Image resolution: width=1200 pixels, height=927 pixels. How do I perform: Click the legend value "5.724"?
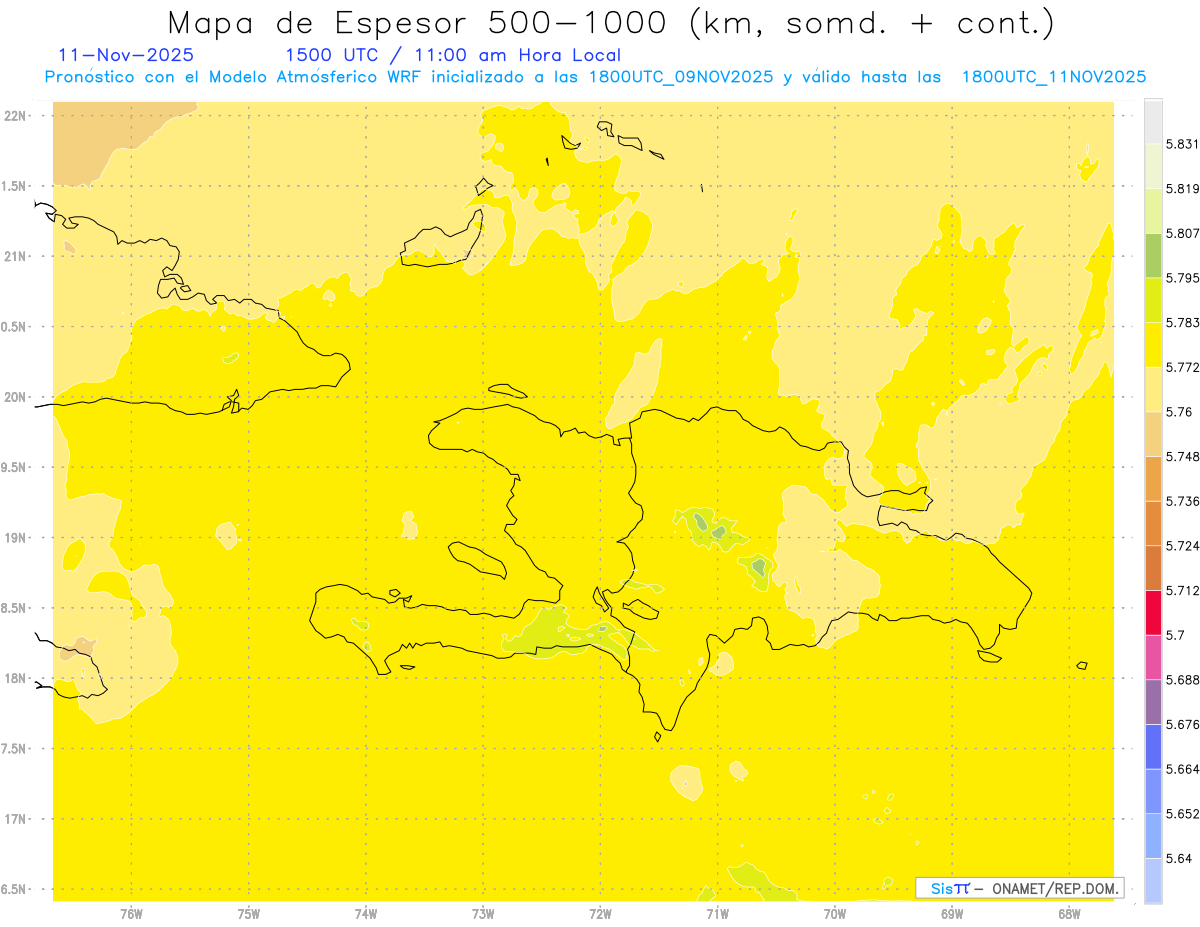tap(1182, 545)
